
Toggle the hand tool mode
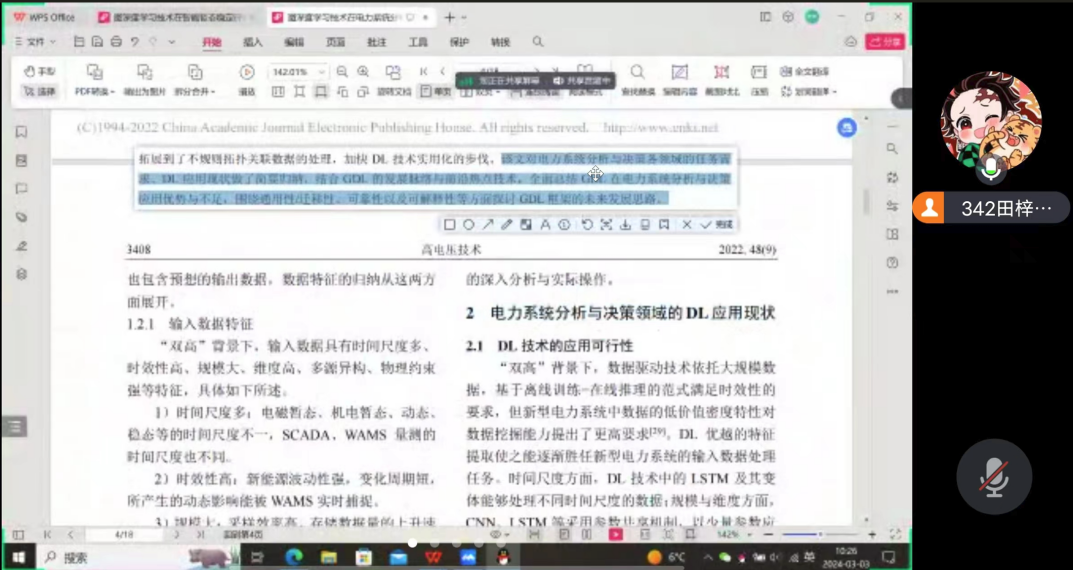click(x=40, y=72)
